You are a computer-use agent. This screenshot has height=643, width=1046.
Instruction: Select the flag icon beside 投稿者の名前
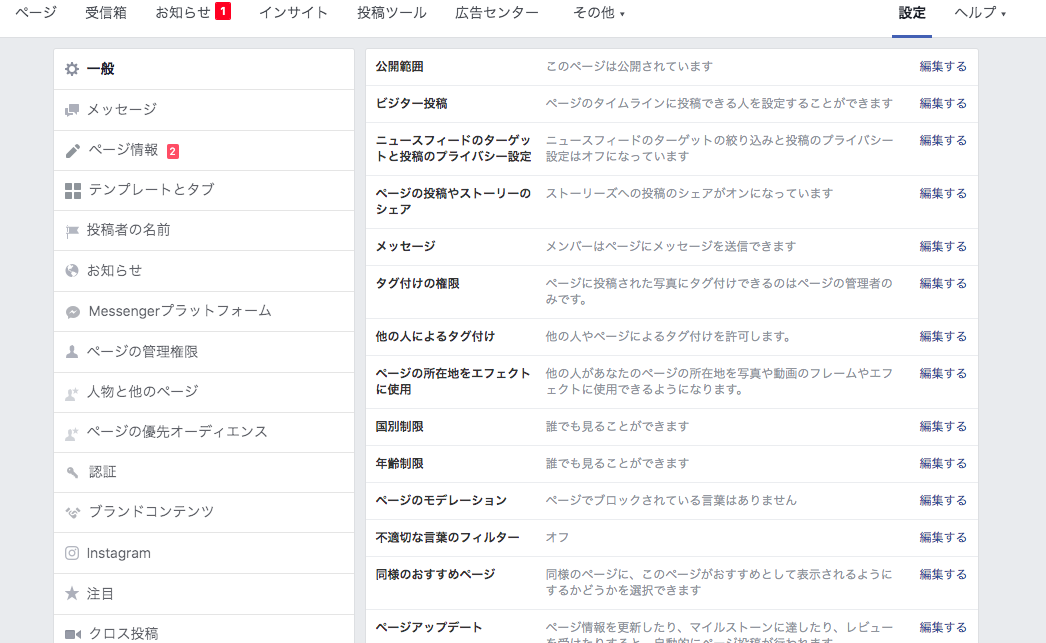[70, 231]
